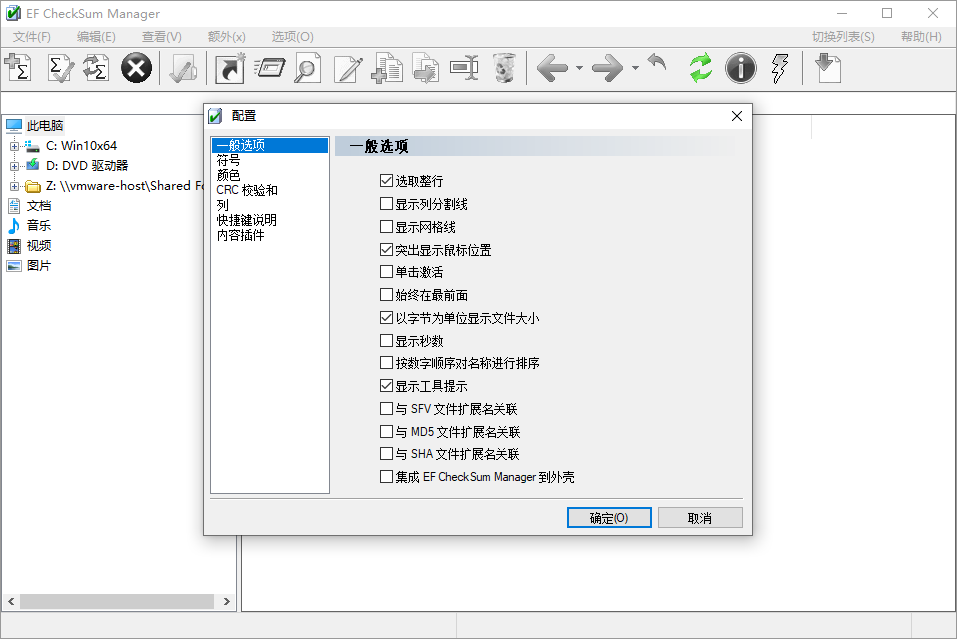957x639 pixels.
Task: Click the edit pencil-on-page icon
Action: [x=348, y=68]
